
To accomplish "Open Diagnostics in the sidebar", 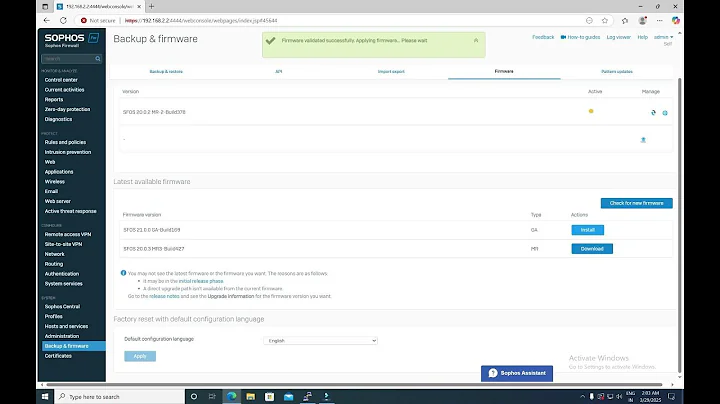I will tap(58, 119).
